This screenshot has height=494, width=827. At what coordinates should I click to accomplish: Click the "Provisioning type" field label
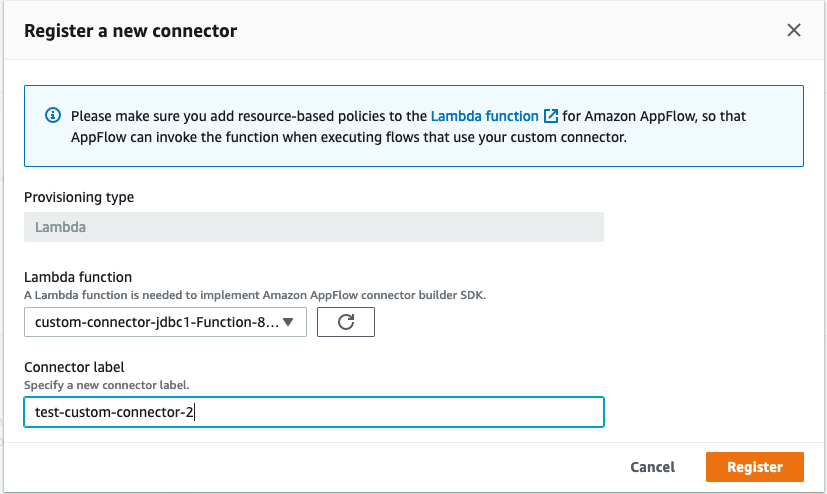79,197
